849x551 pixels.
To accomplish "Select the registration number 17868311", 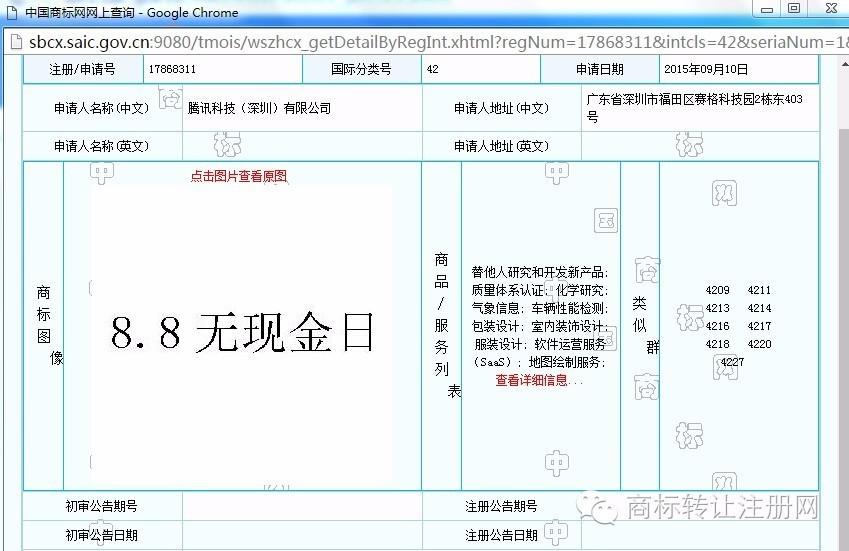I will pyautogui.click(x=172, y=70).
